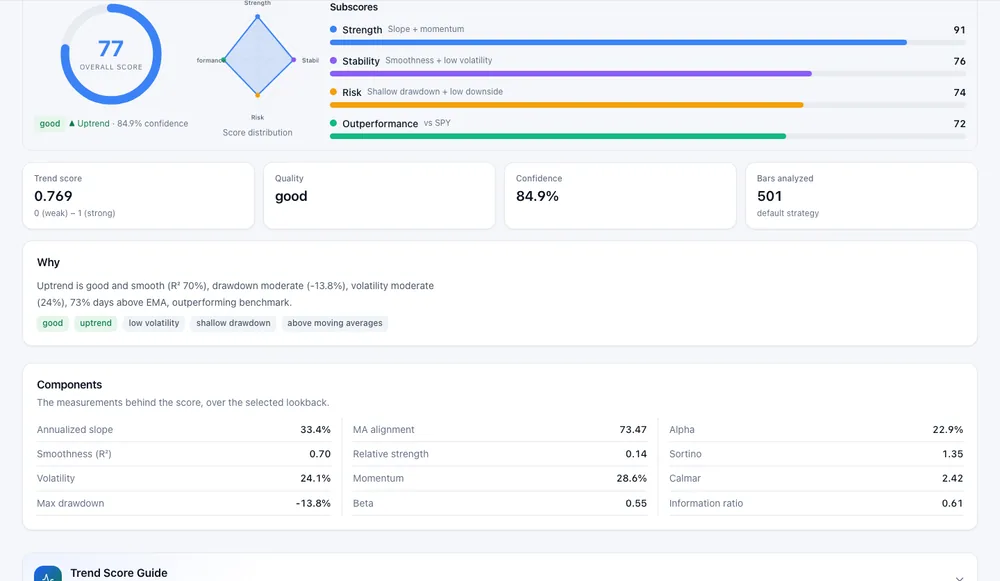Viewport: 1000px width, 581px height.
Task: Click the good tag in Why section
Action: click(53, 323)
